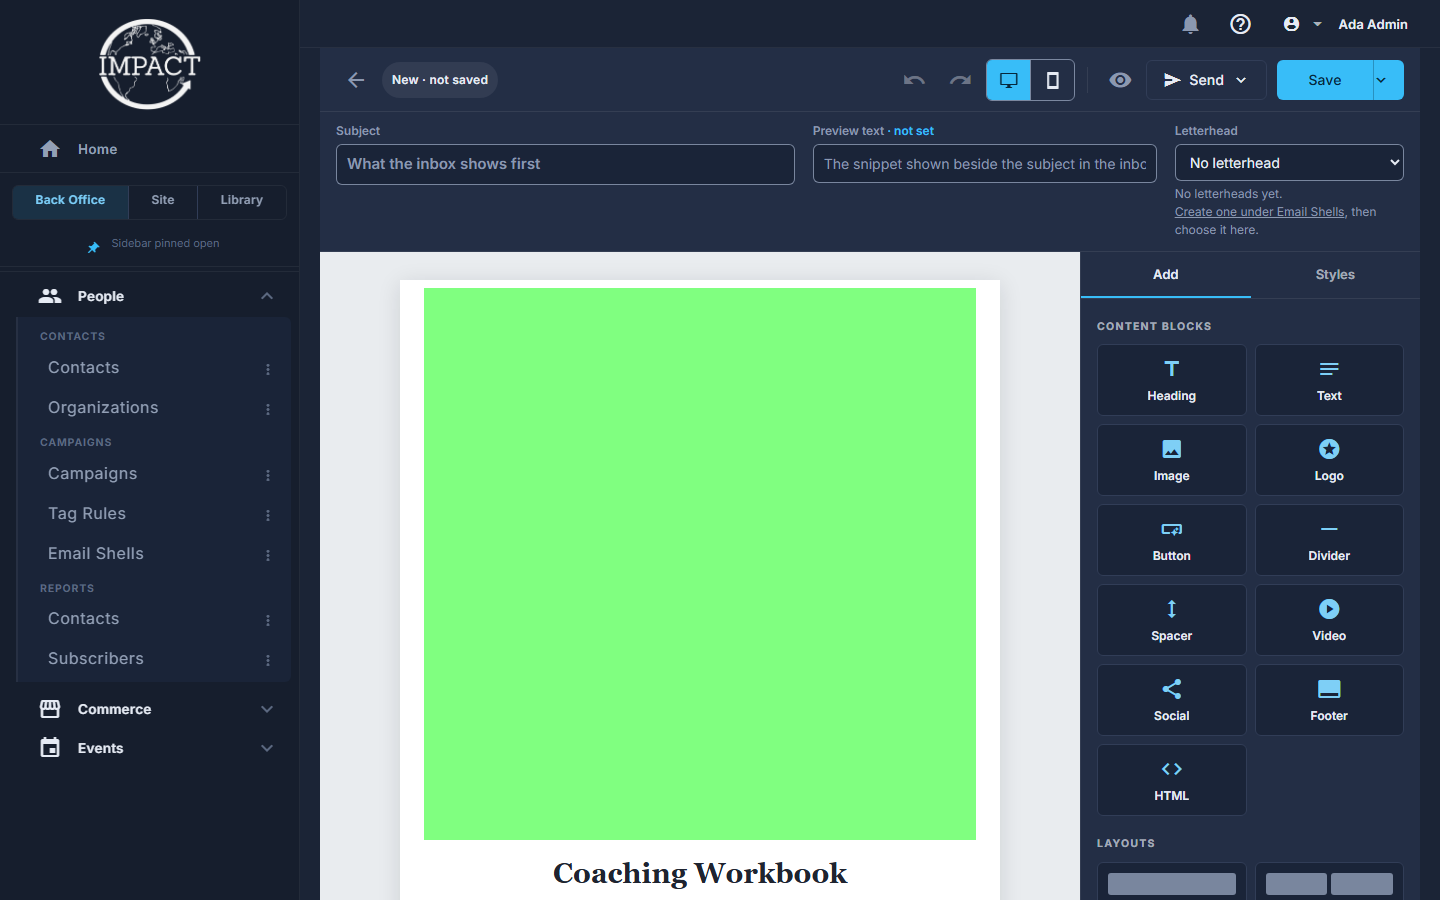Switch to the Add tab

[1166, 275]
